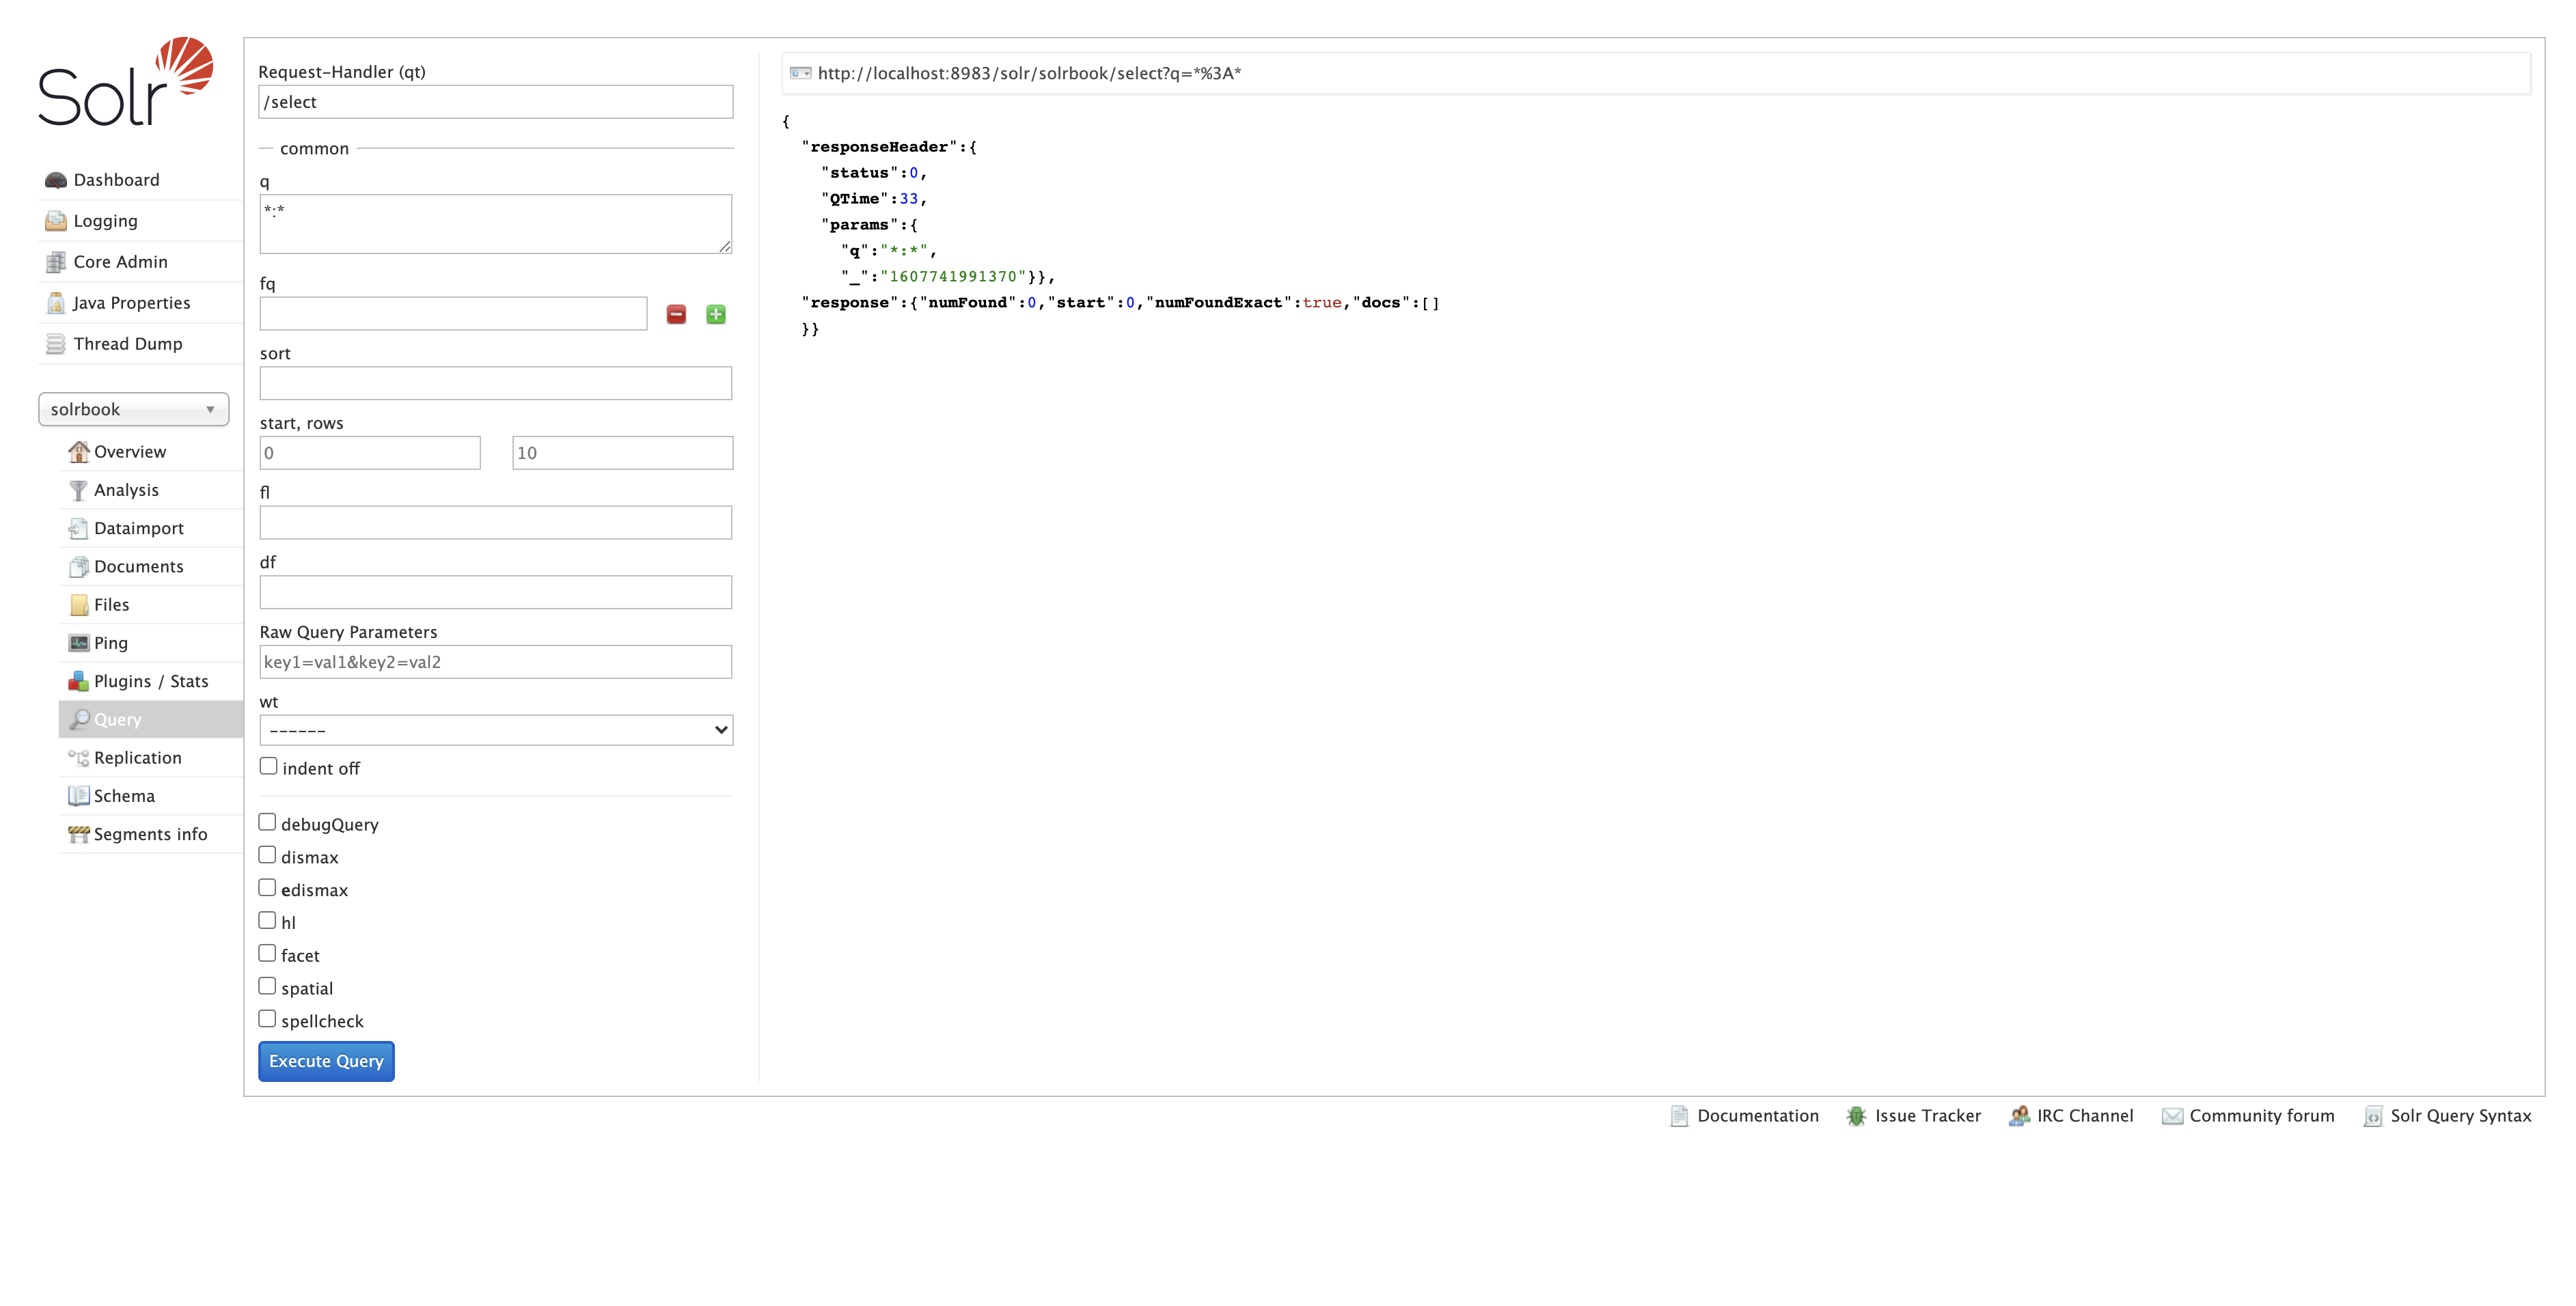Click the Execute Query button
This screenshot has width=2576, height=1306.
coord(326,1061)
